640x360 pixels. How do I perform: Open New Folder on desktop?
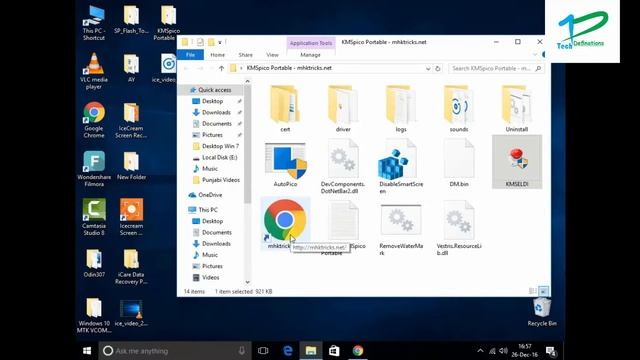click(131, 166)
